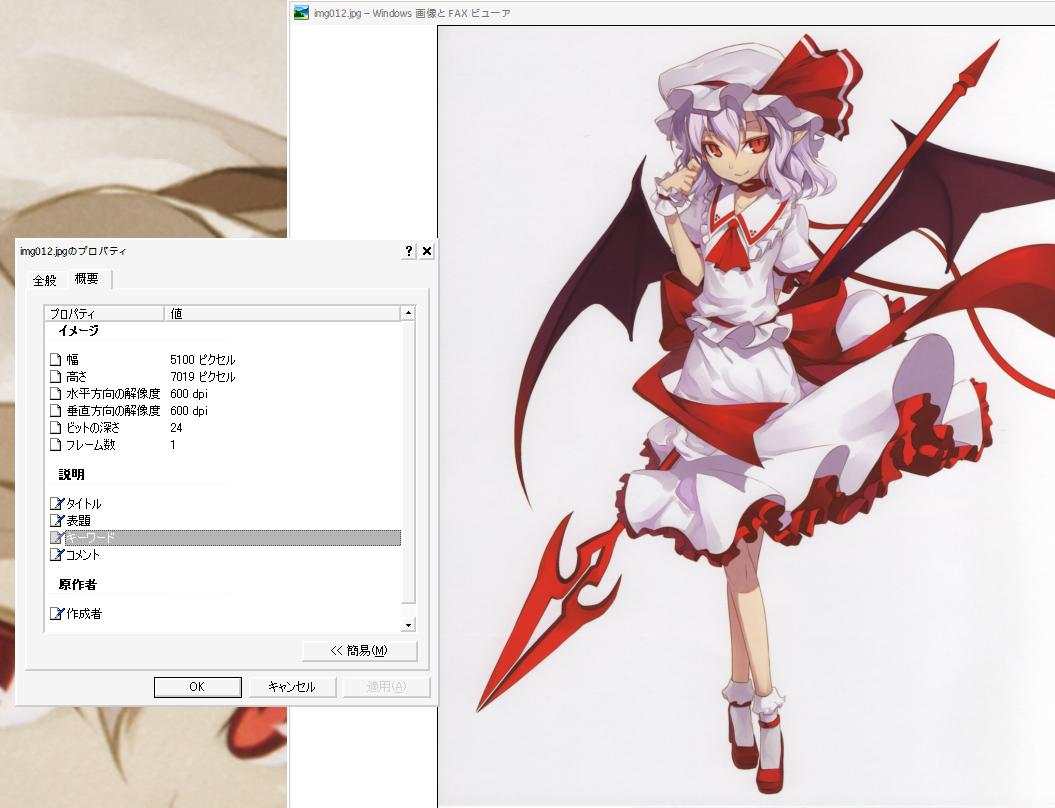Click the image viewer app icon in title bar

tap(301, 13)
